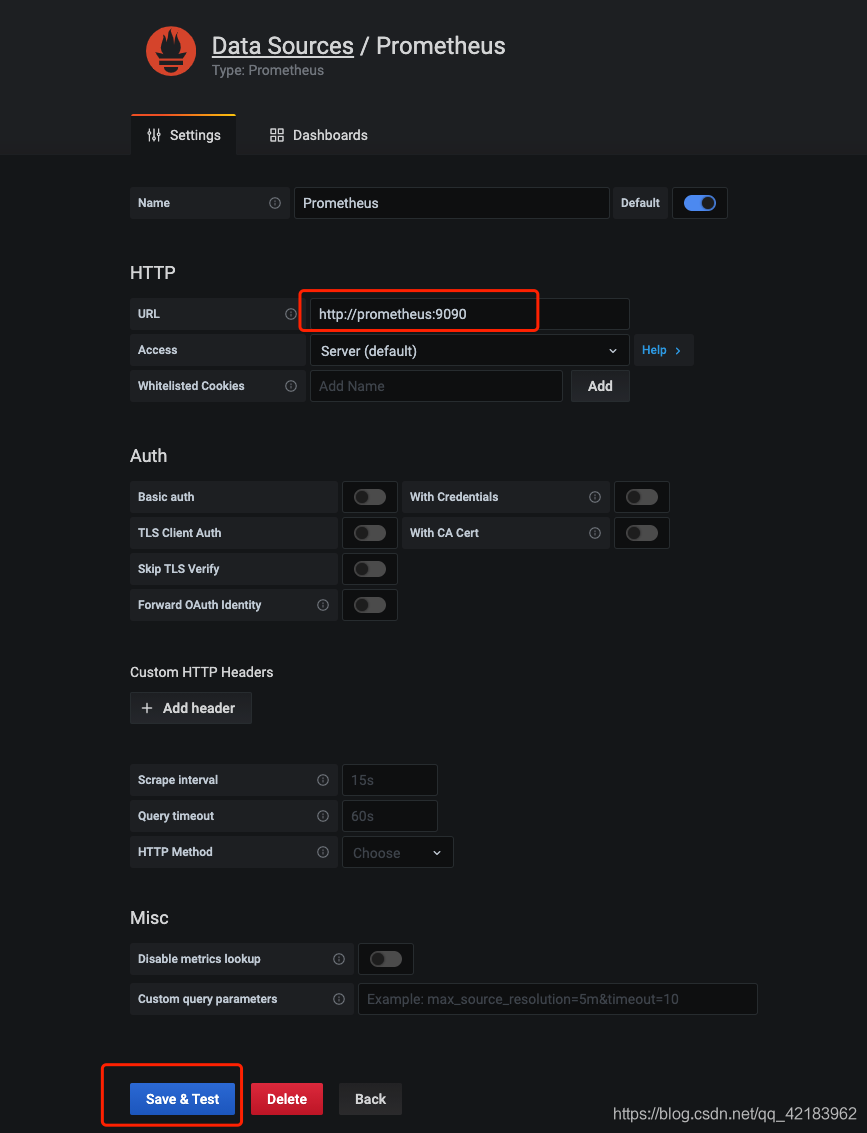Toggle the Default data source switch

[699, 203]
